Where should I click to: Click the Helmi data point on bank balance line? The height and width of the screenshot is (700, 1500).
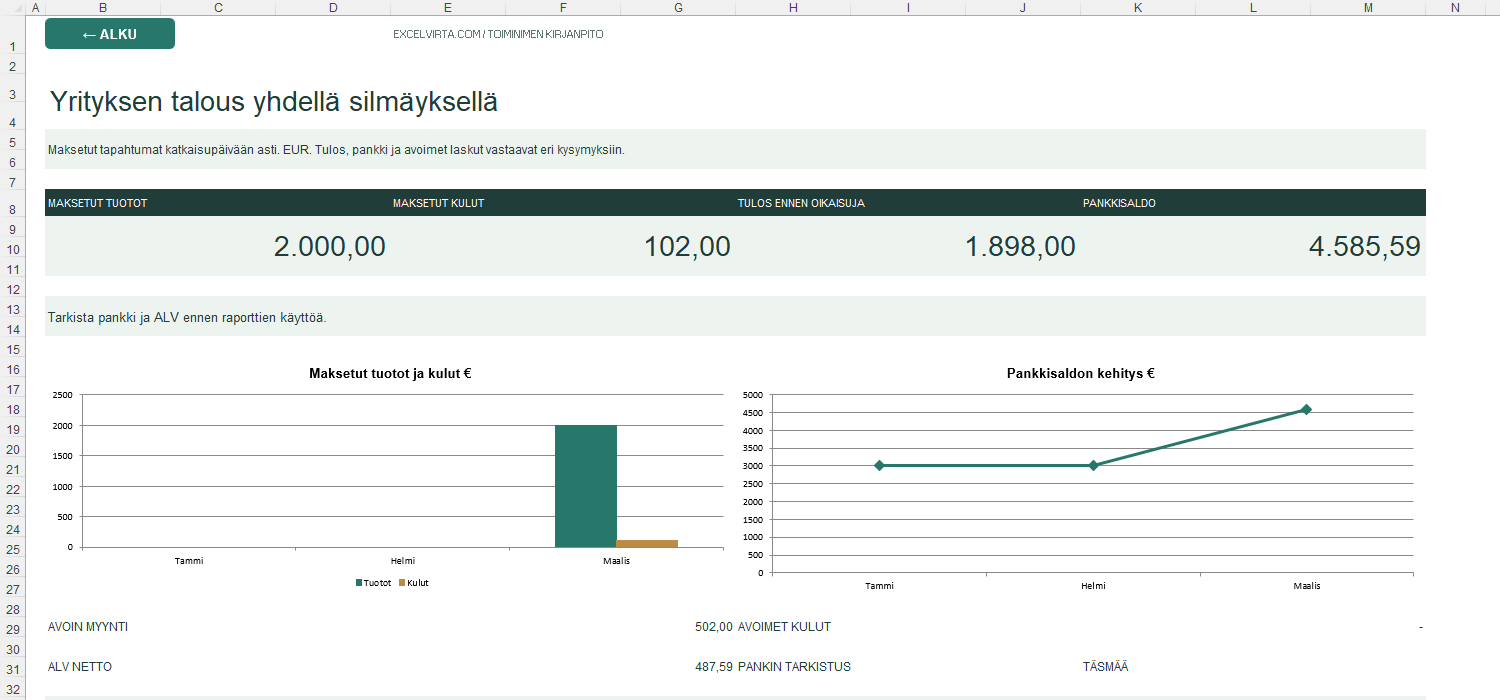pyautogui.click(x=1093, y=465)
